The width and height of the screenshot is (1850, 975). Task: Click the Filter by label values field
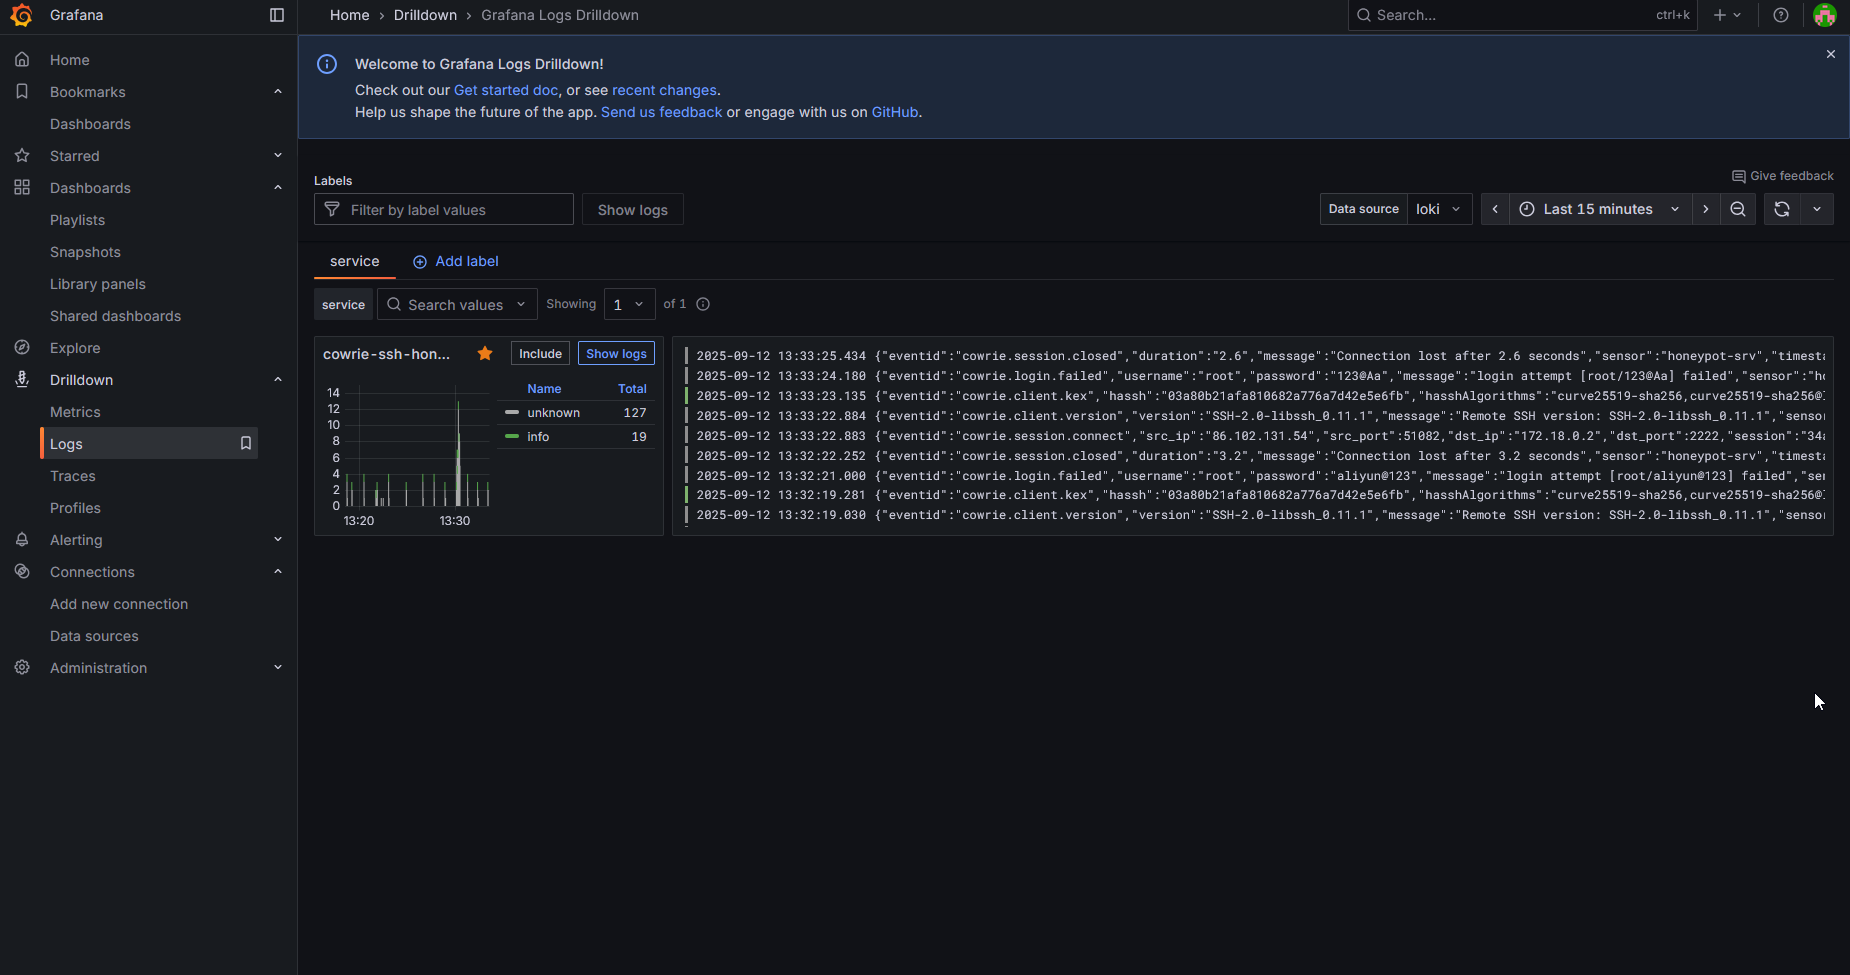455,210
